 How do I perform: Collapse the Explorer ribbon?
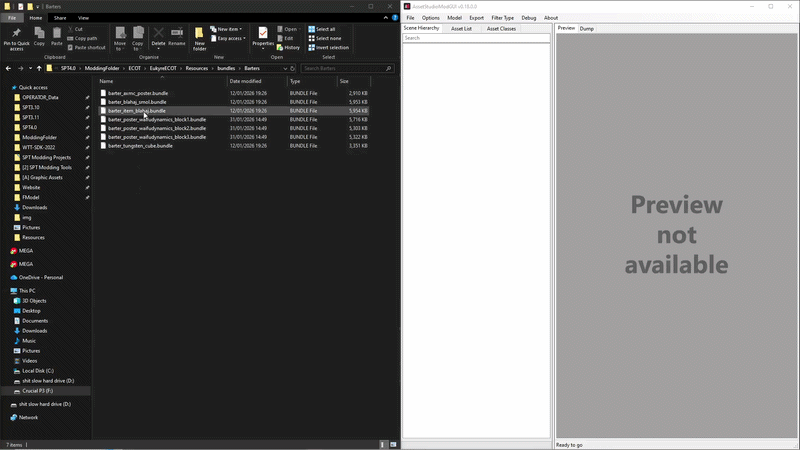pyautogui.click(x=386, y=18)
